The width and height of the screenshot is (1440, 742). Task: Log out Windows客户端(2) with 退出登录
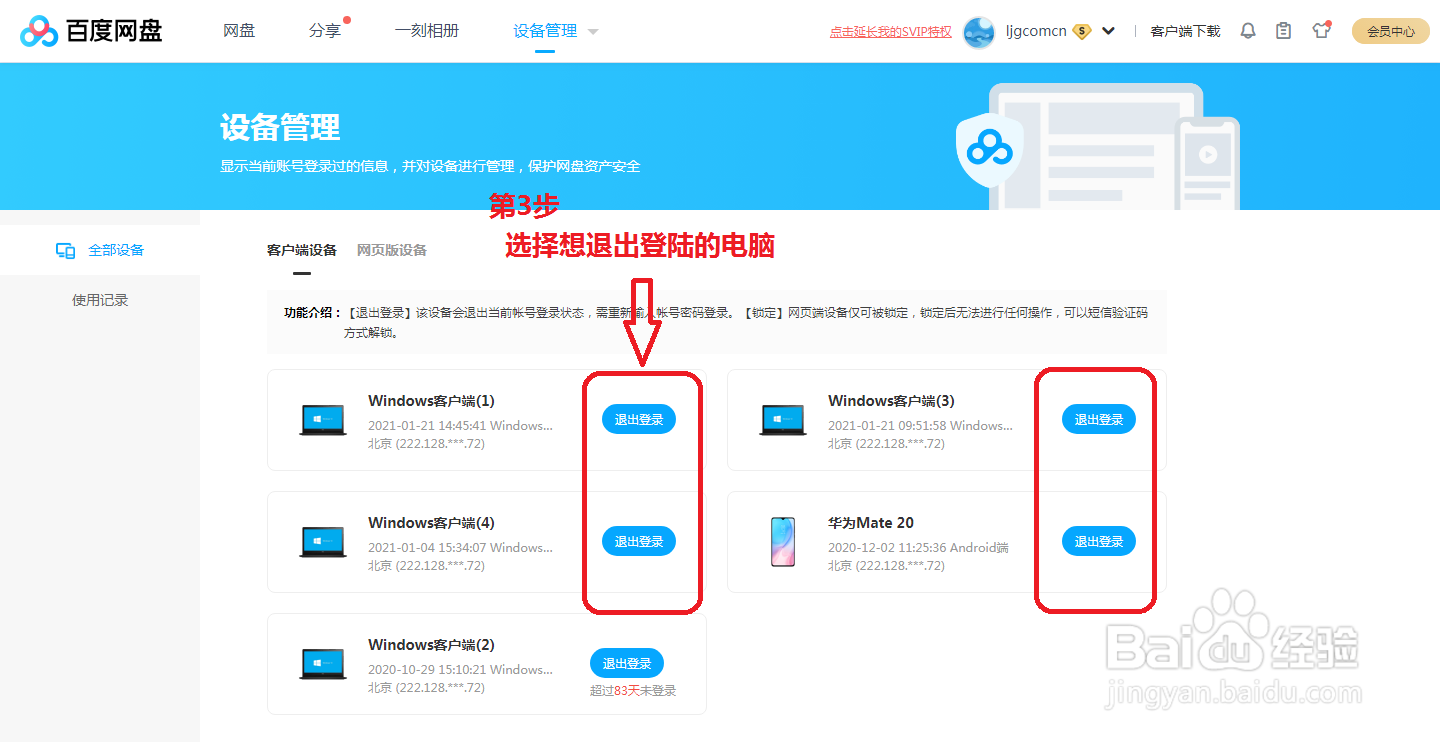[627, 663]
